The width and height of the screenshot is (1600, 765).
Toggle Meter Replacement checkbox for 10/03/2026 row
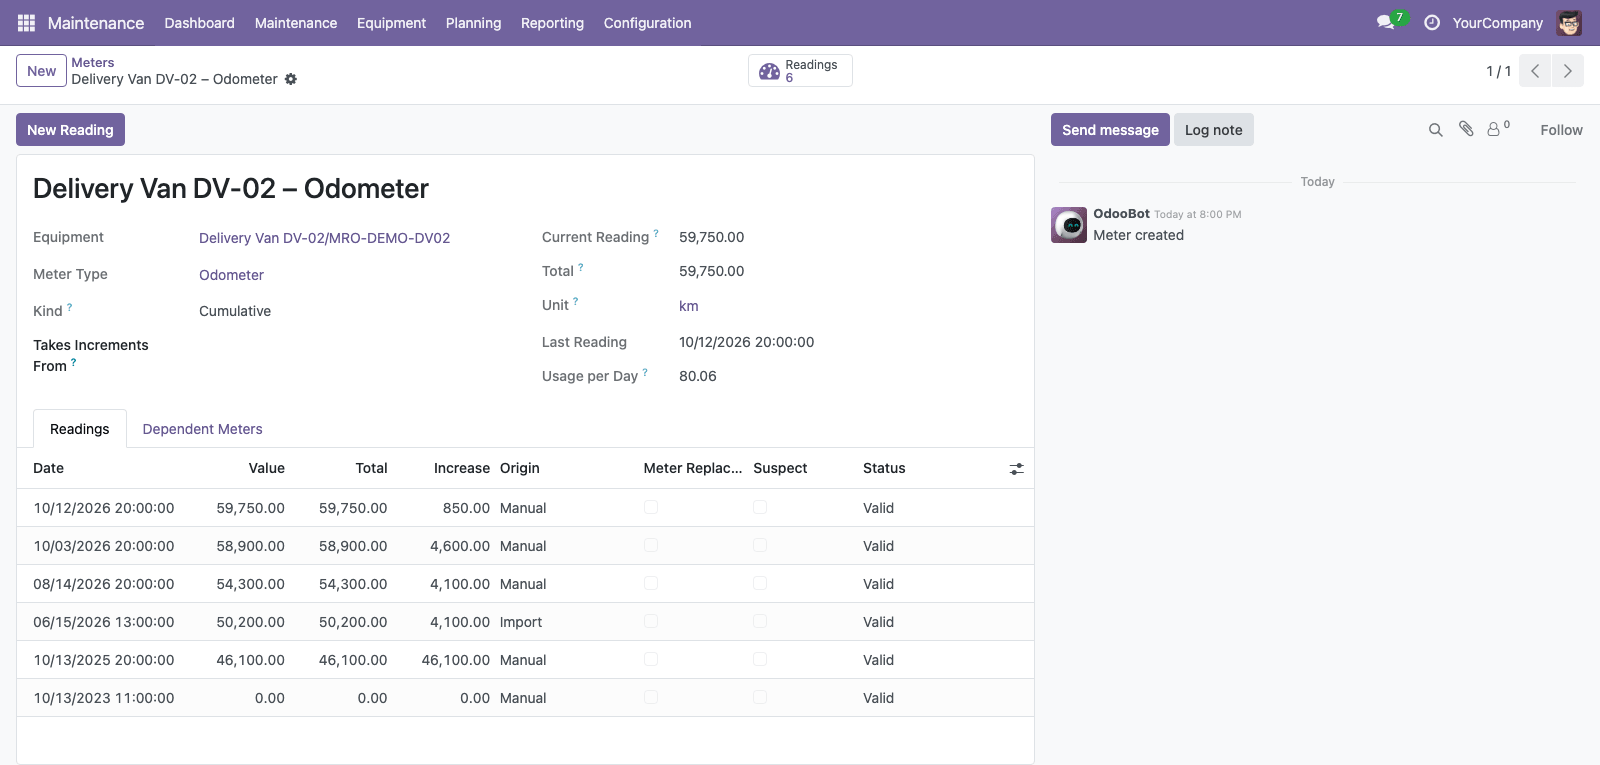pyautogui.click(x=651, y=545)
